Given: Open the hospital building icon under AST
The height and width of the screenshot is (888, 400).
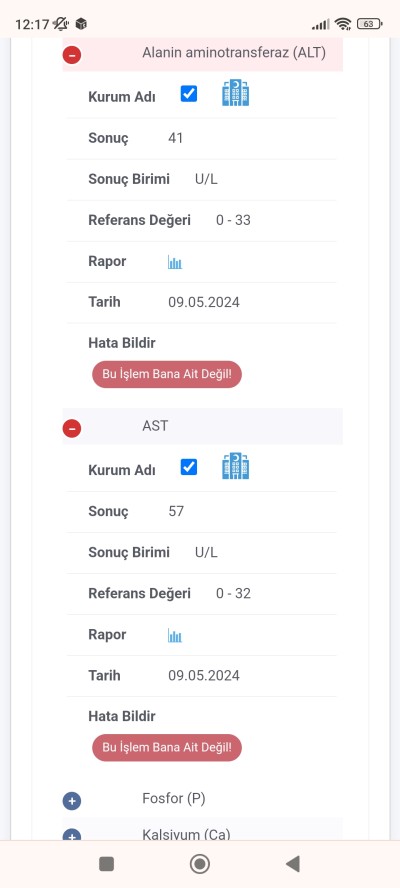Looking at the screenshot, I should (235, 467).
